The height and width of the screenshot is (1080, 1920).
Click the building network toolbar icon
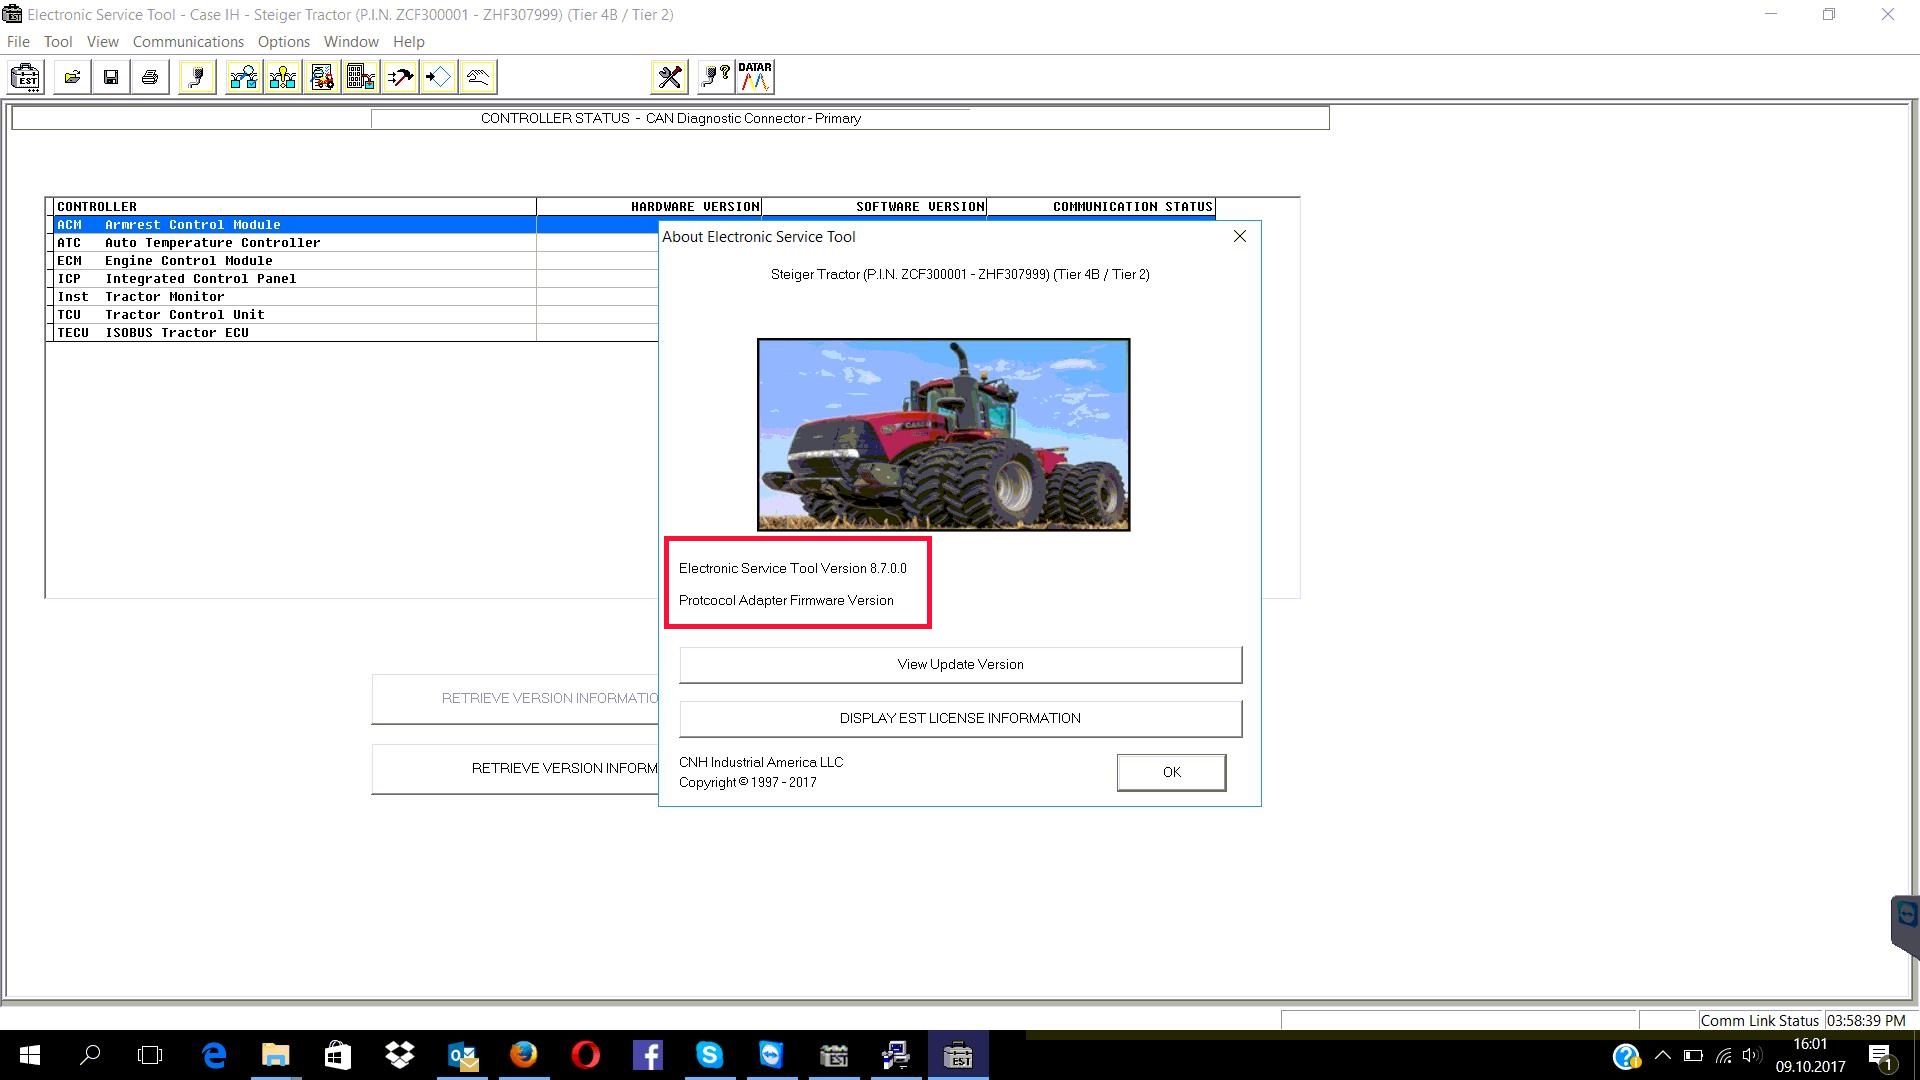pos(361,77)
